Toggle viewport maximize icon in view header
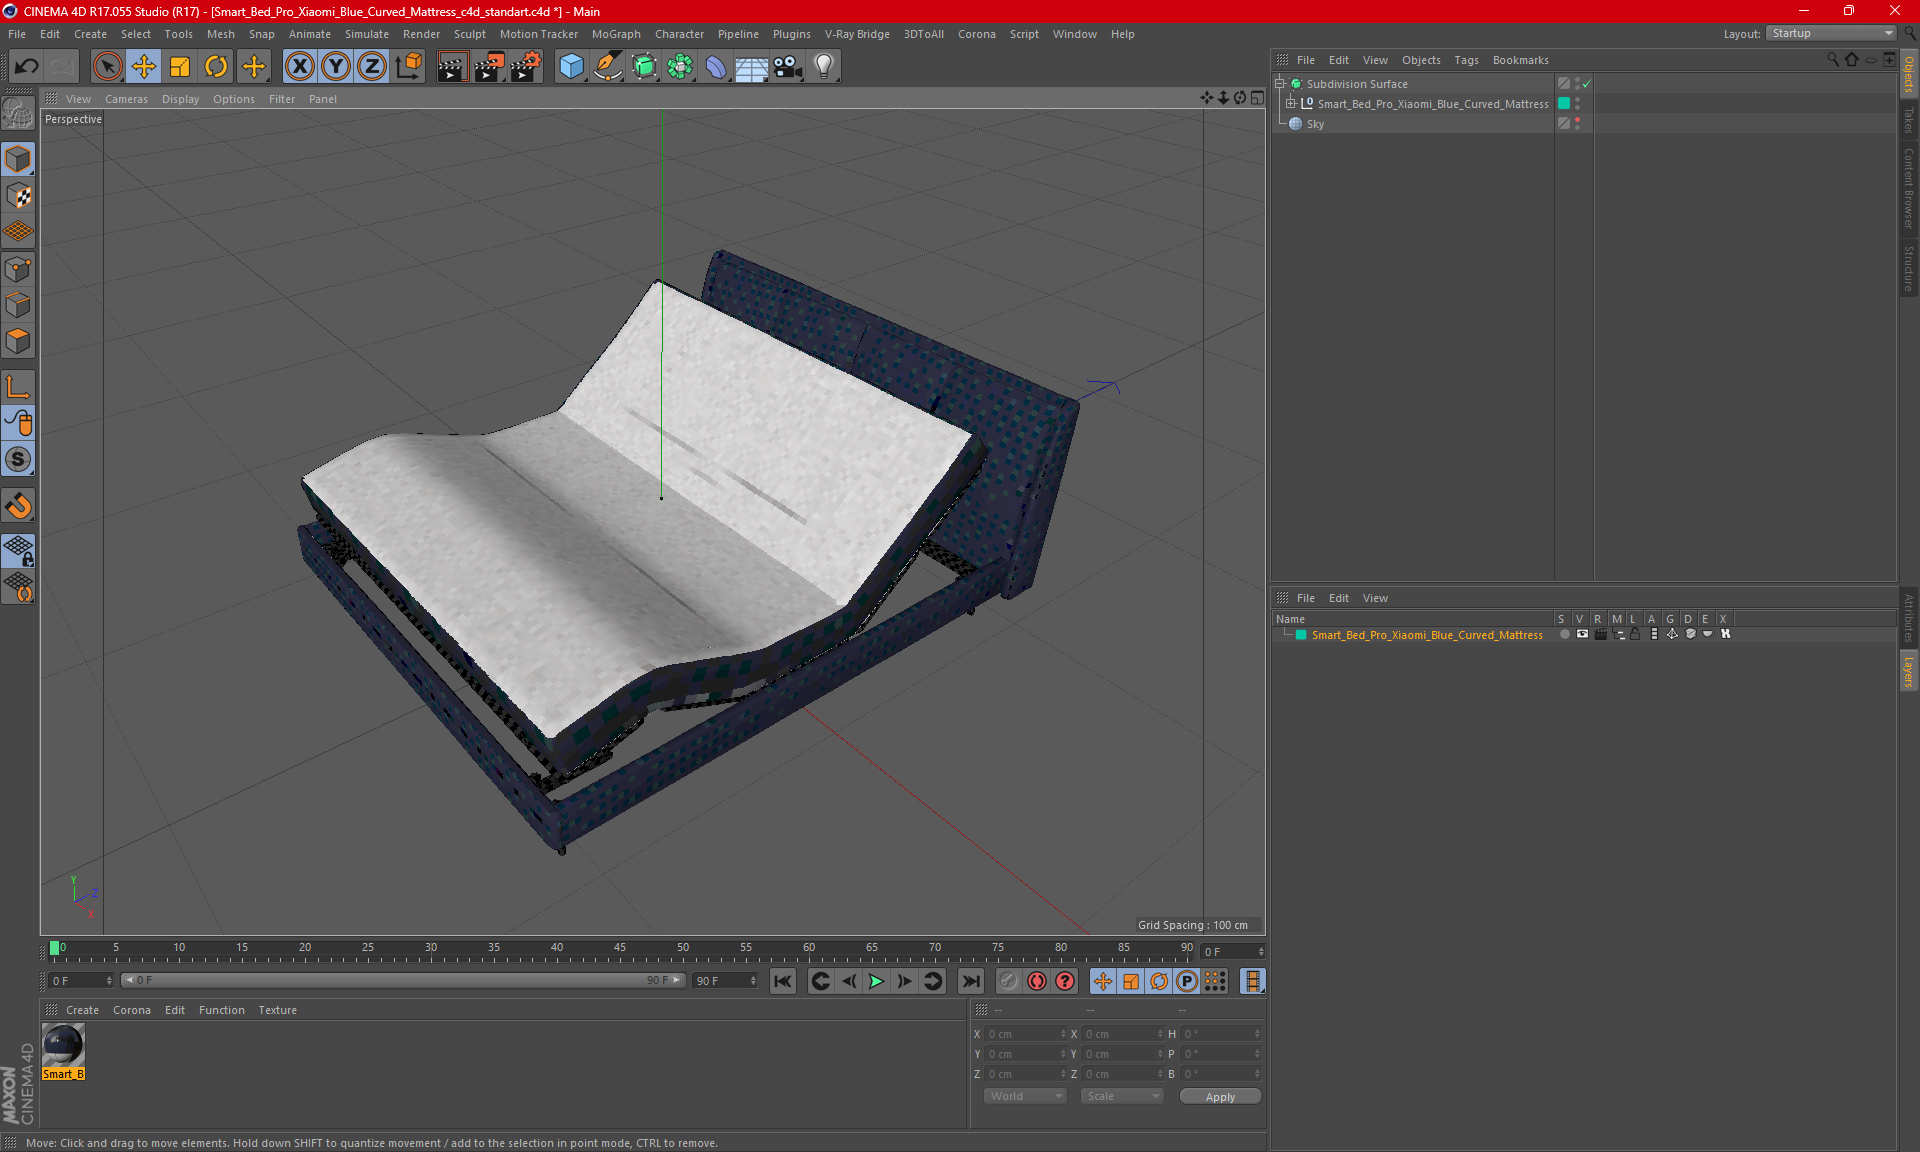The image size is (1920, 1152). tap(1258, 98)
